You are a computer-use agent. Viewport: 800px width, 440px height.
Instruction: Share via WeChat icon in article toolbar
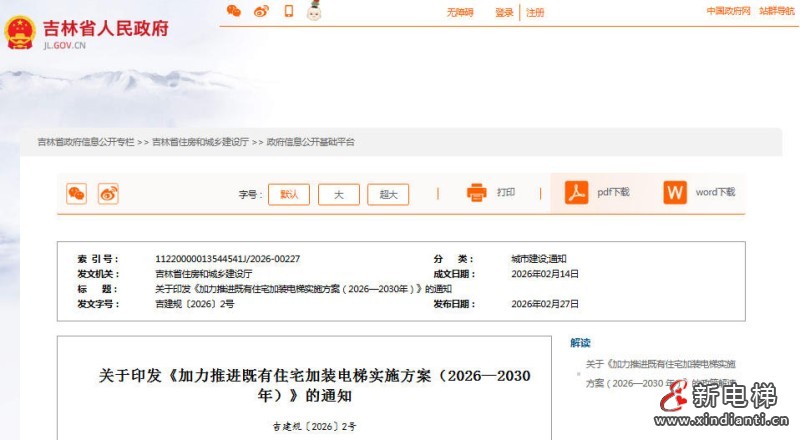pyautogui.click(x=77, y=194)
